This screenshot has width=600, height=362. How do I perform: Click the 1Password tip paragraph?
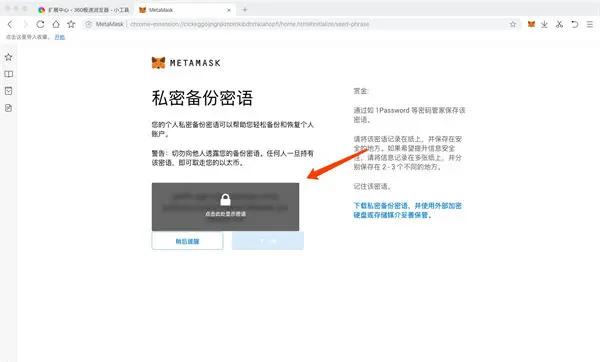point(409,115)
